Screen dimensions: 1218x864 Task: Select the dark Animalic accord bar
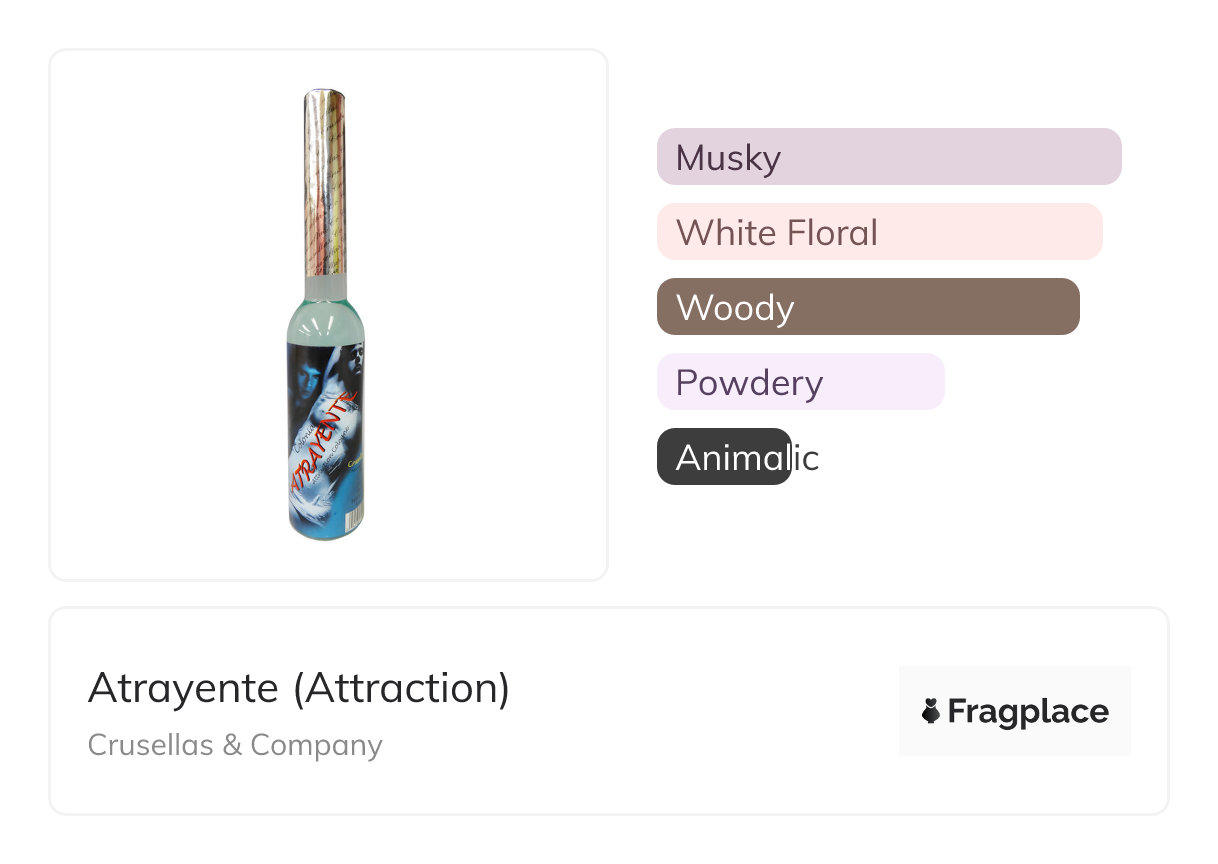pos(724,457)
